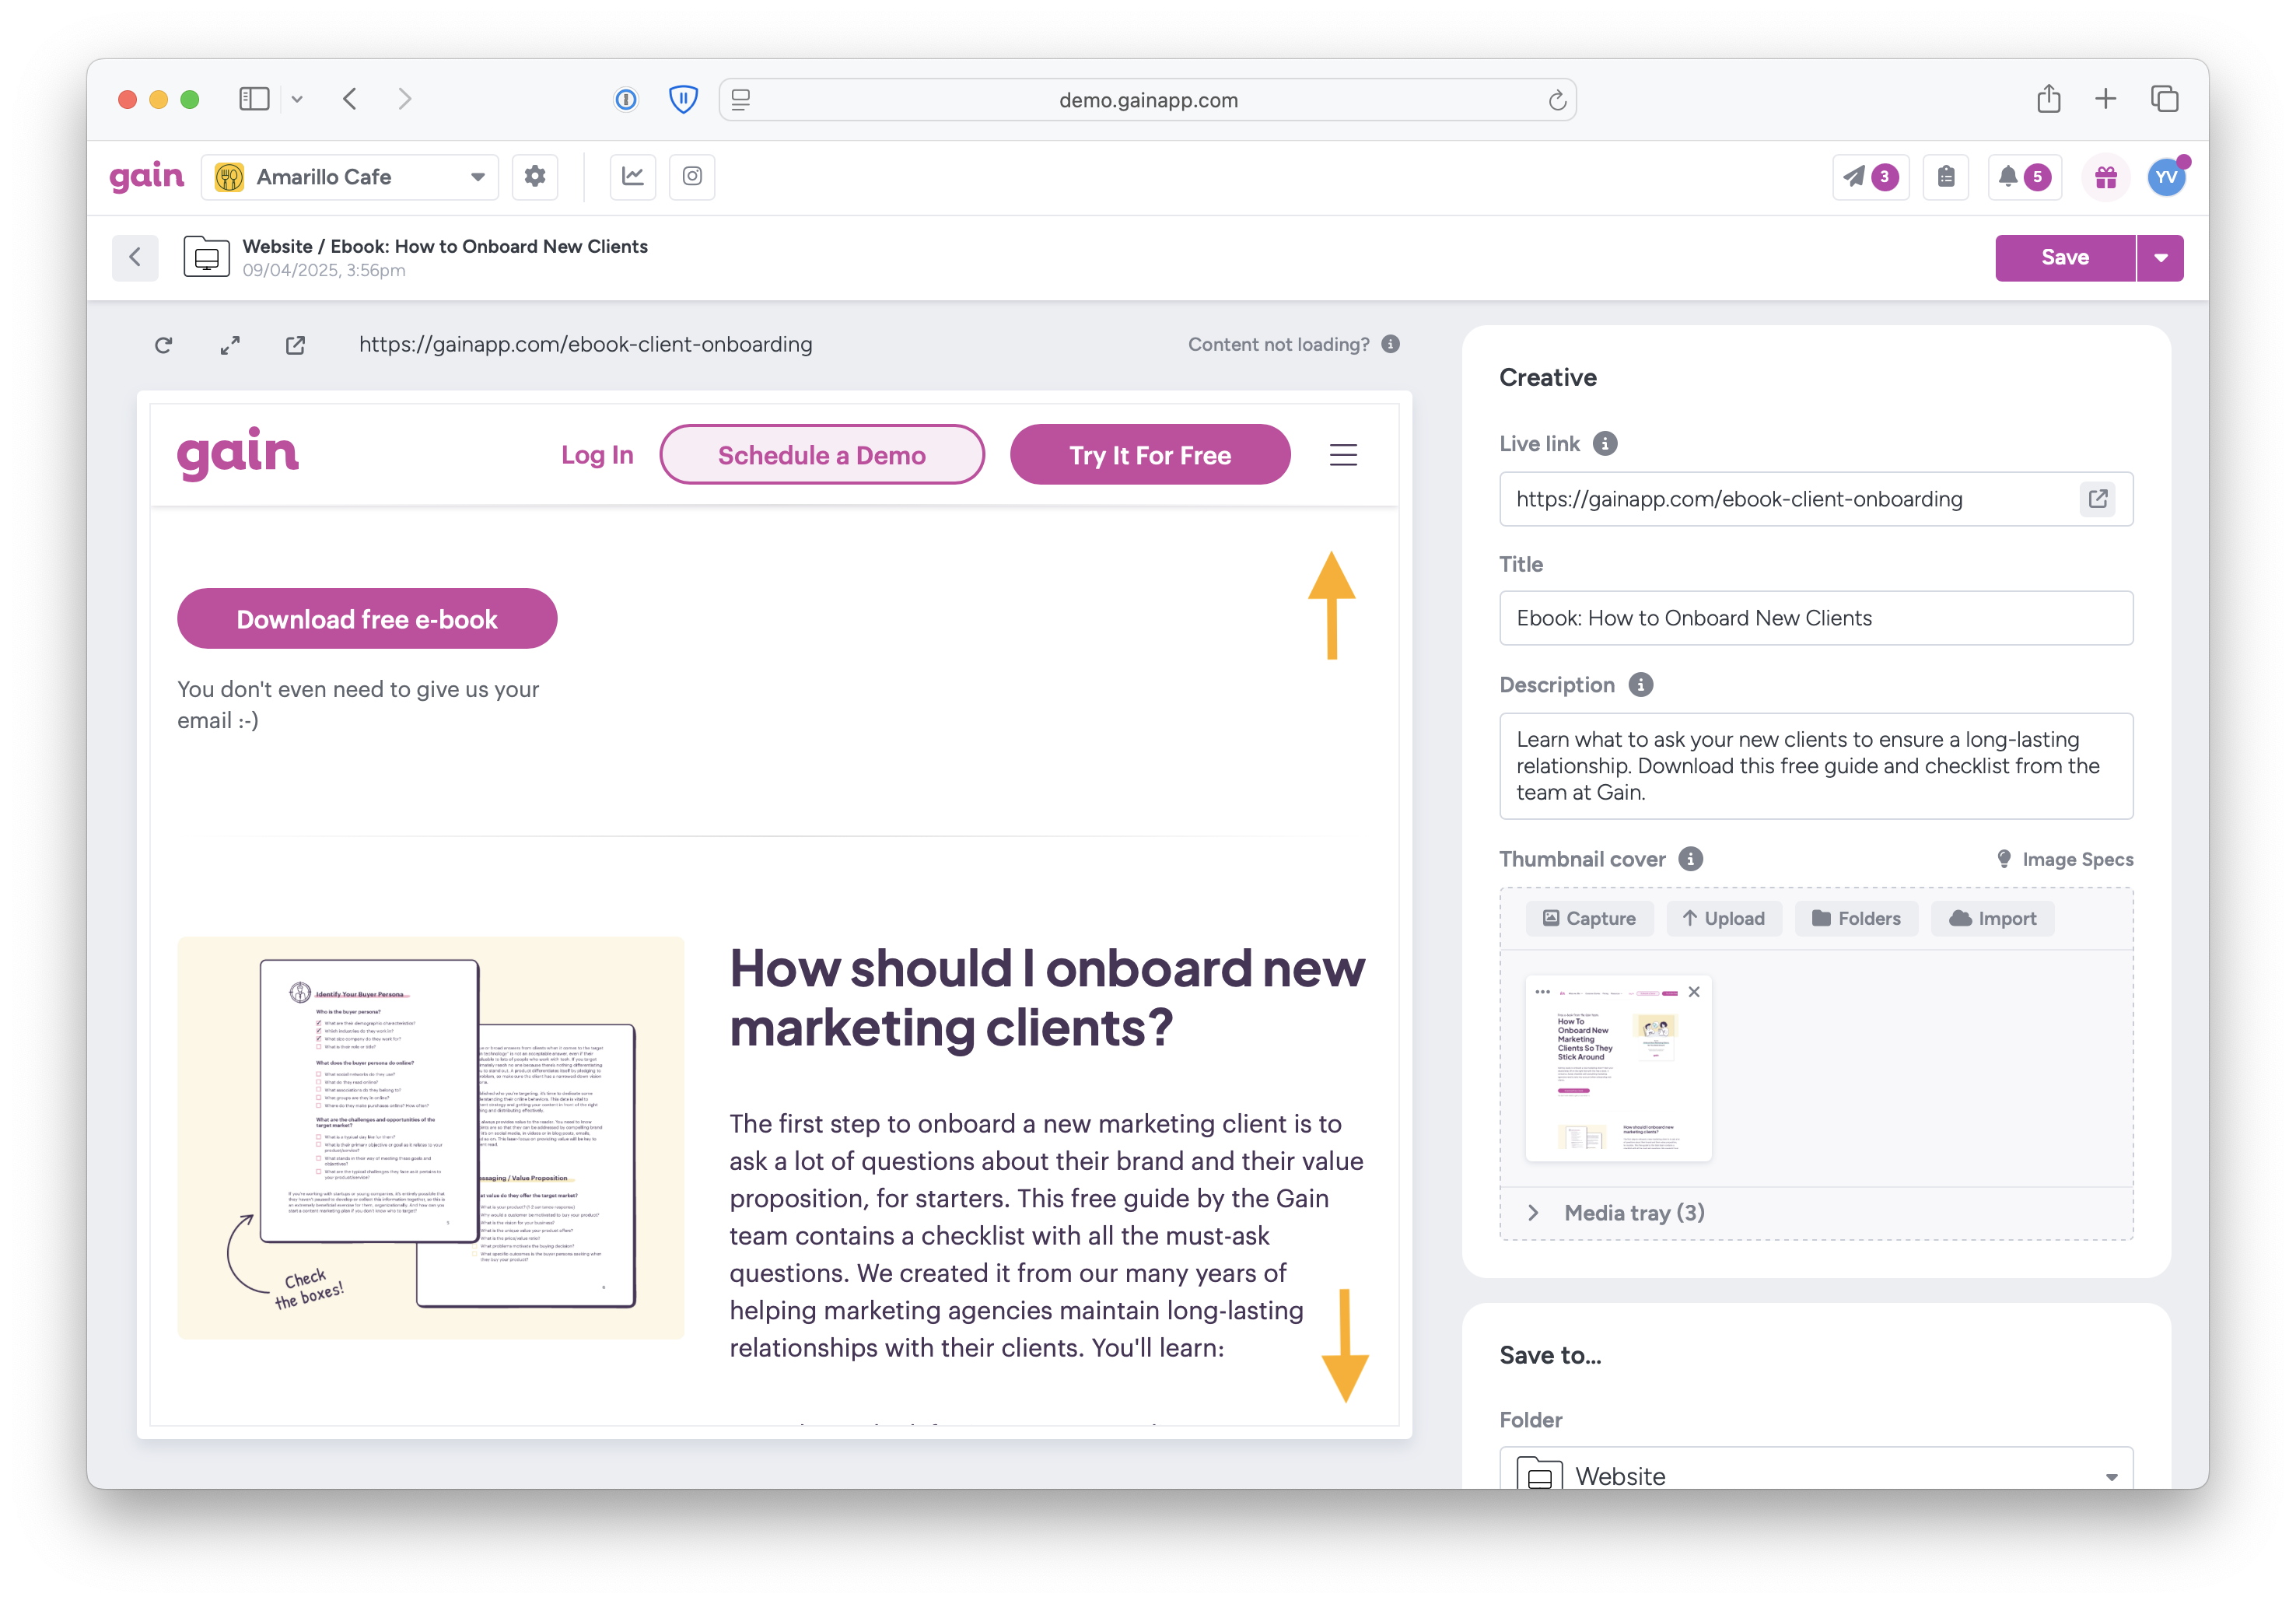The width and height of the screenshot is (2296, 1604).
Task: Open the YV user avatar menu
Action: click(2167, 177)
